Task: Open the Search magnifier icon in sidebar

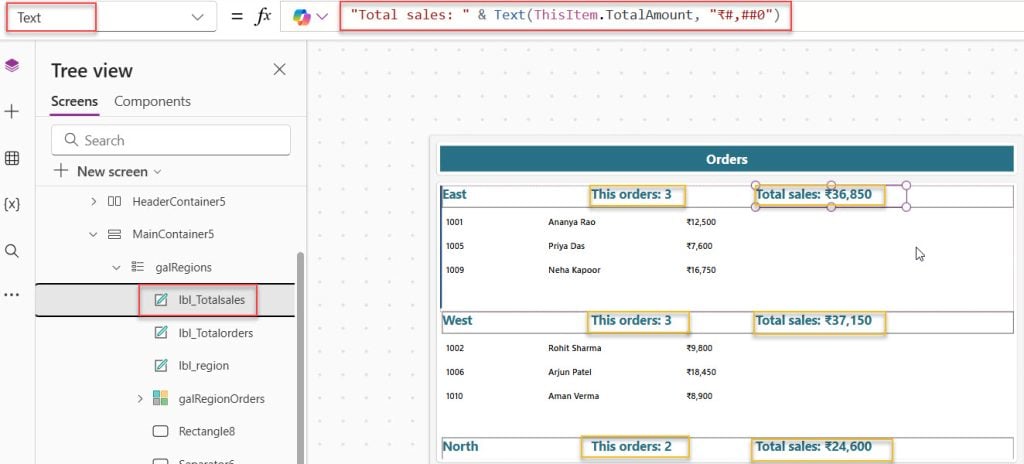Action: point(12,251)
